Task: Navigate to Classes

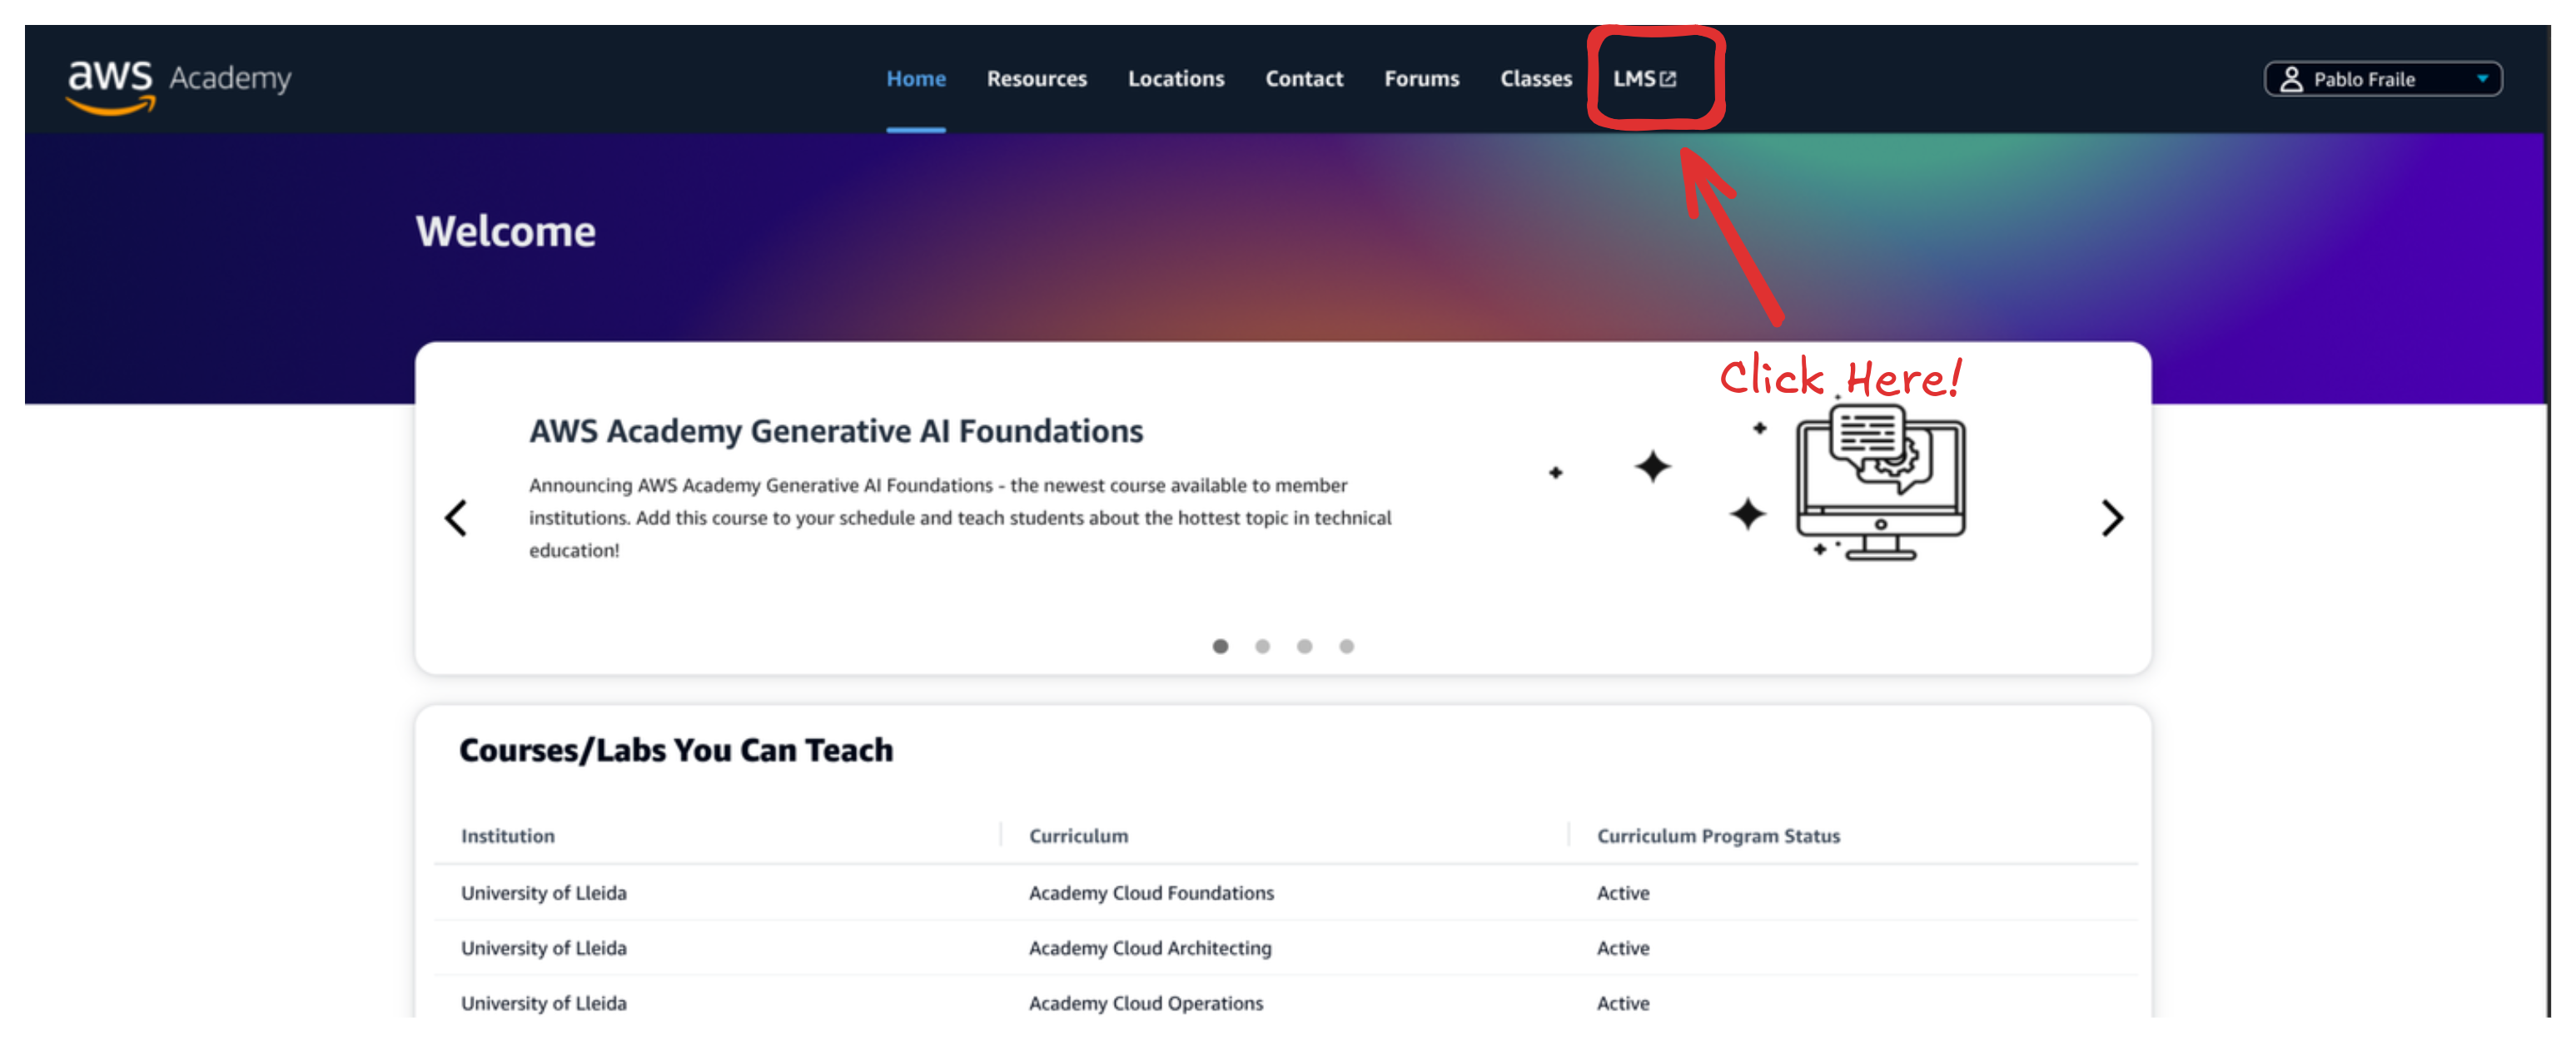Action: click(1535, 79)
